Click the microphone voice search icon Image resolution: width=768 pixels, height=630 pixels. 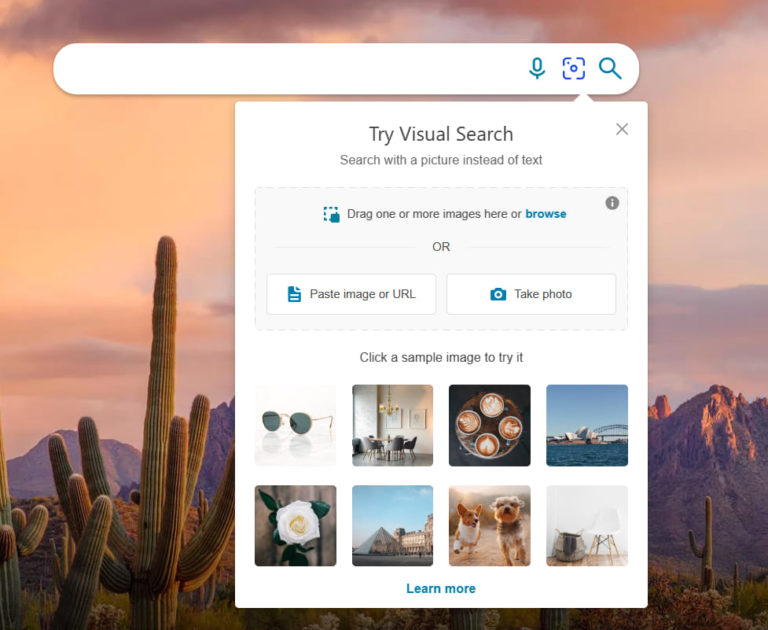tap(537, 68)
